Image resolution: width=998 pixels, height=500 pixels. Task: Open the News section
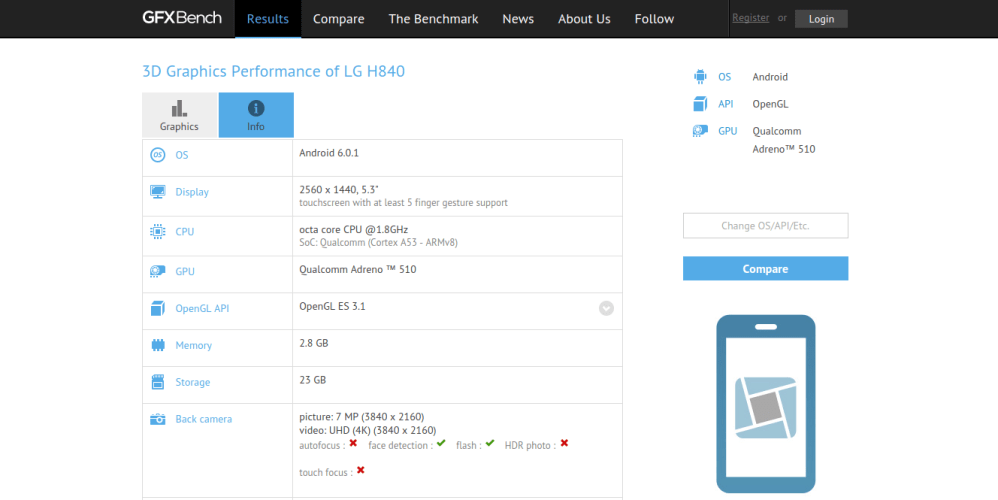518,19
